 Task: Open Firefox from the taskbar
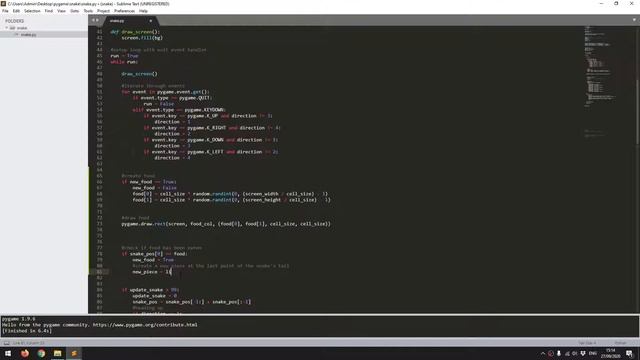tap(24, 353)
